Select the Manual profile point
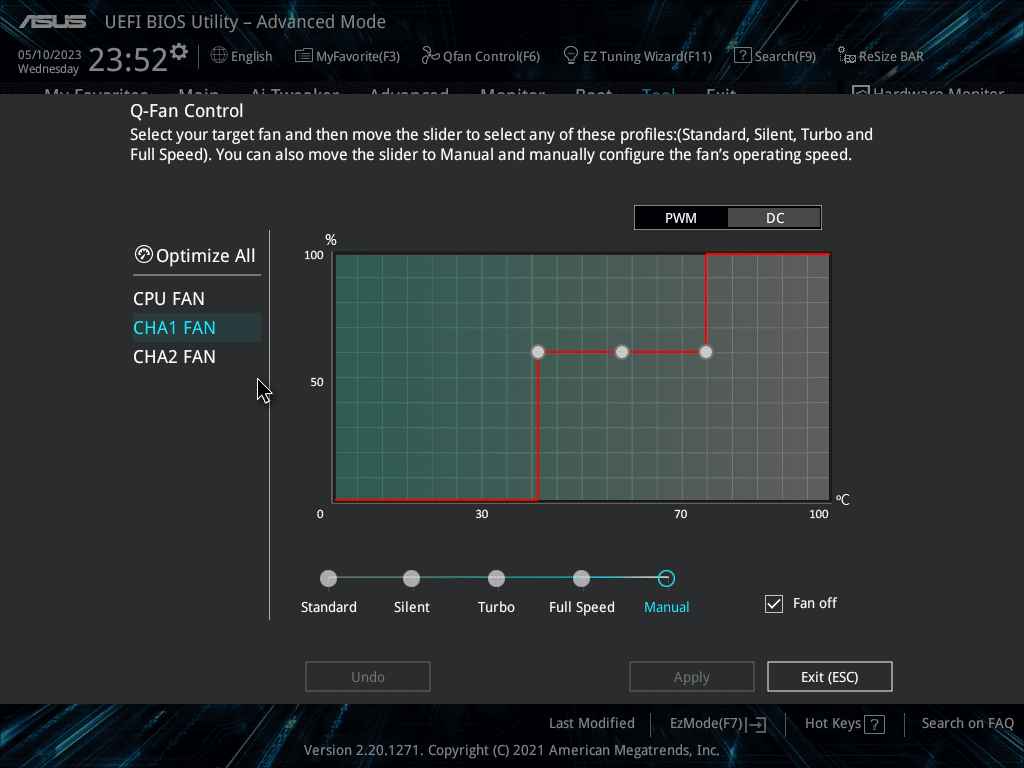The height and width of the screenshot is (768, 1024). [x=666, y=578]
